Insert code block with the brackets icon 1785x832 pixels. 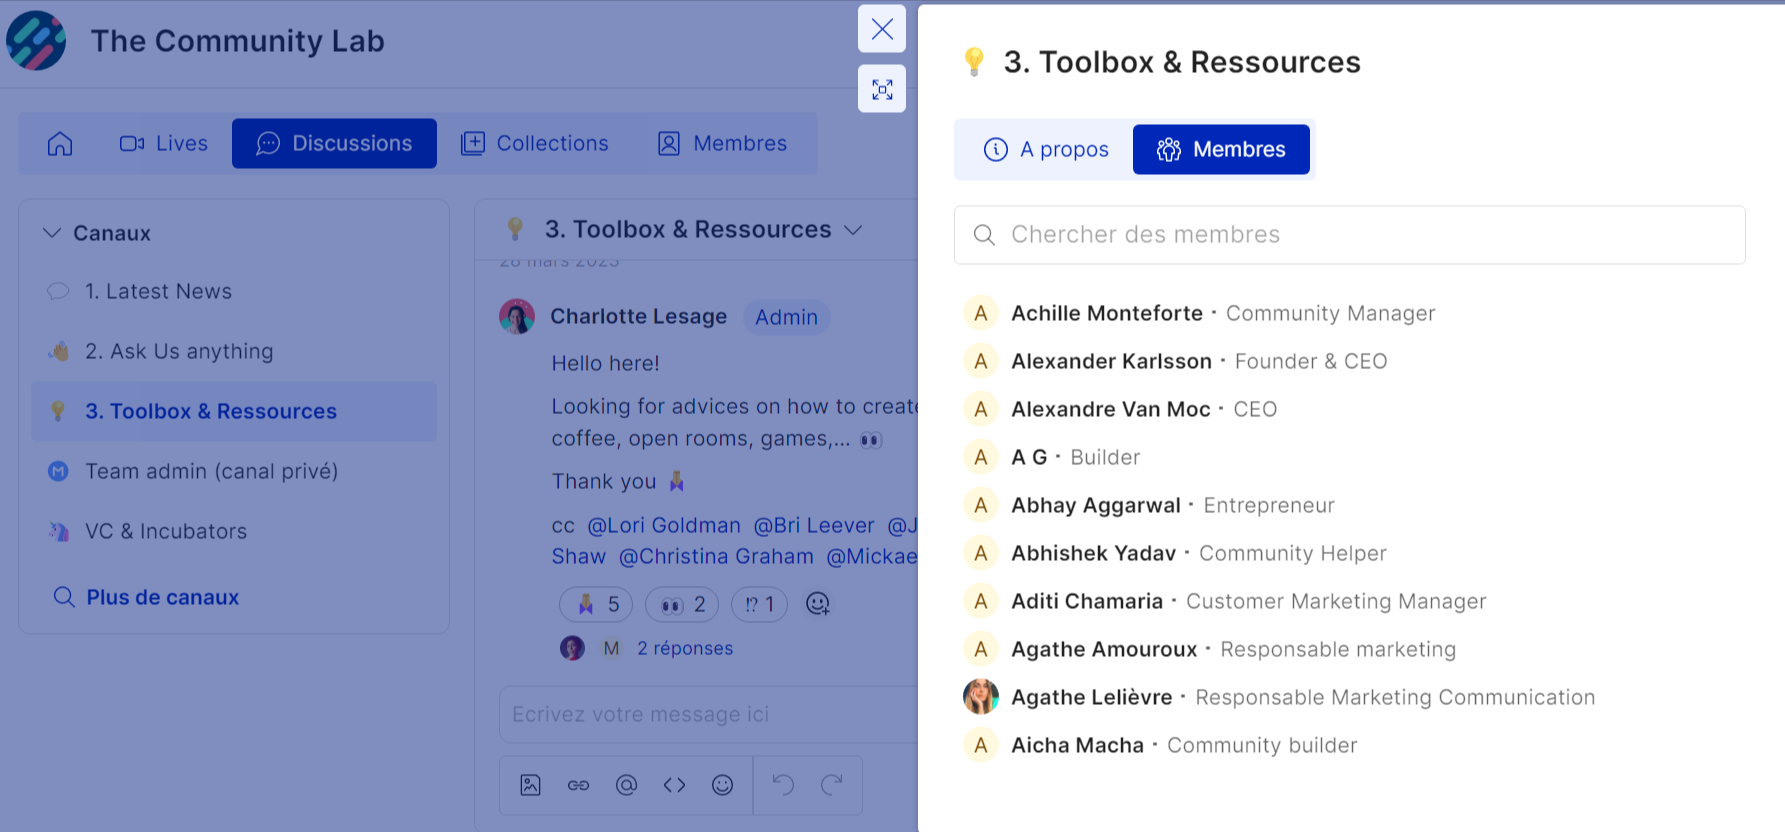pyautogui.click(x=674, y=785)
